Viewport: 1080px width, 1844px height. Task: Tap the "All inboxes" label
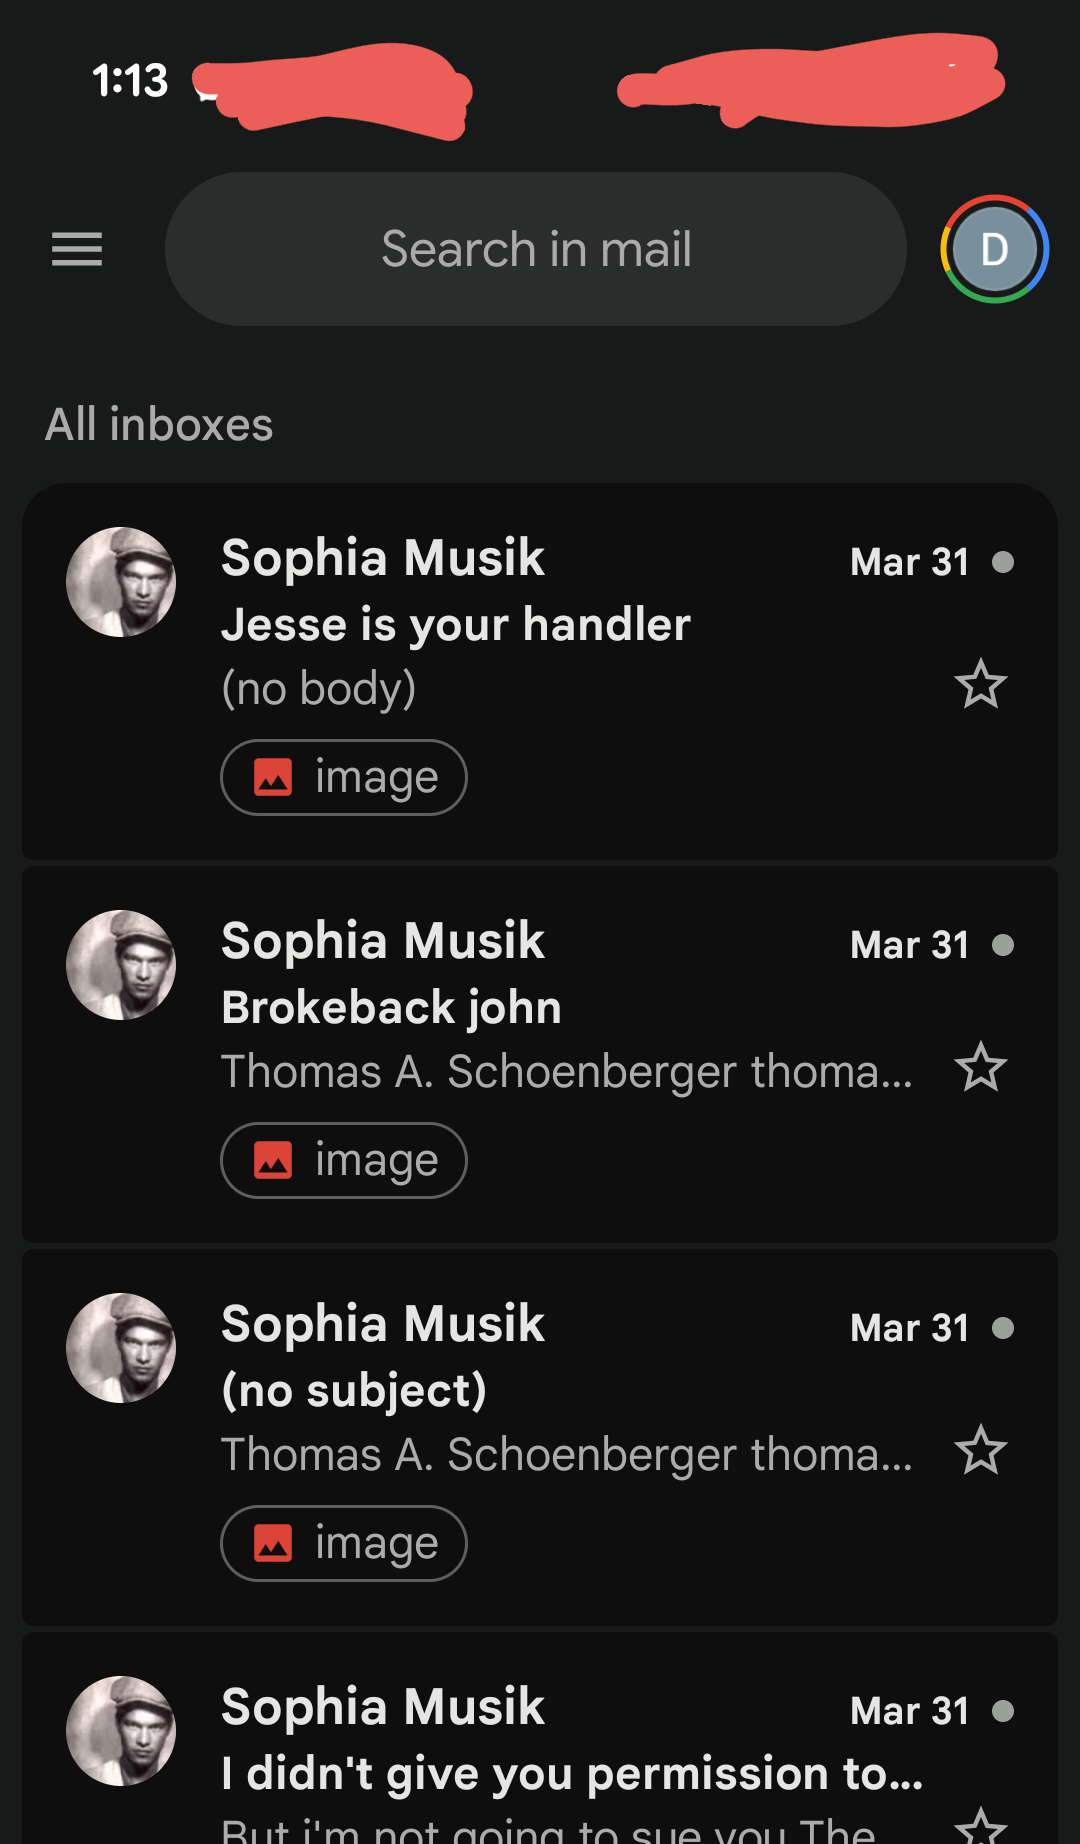point(160,425)
